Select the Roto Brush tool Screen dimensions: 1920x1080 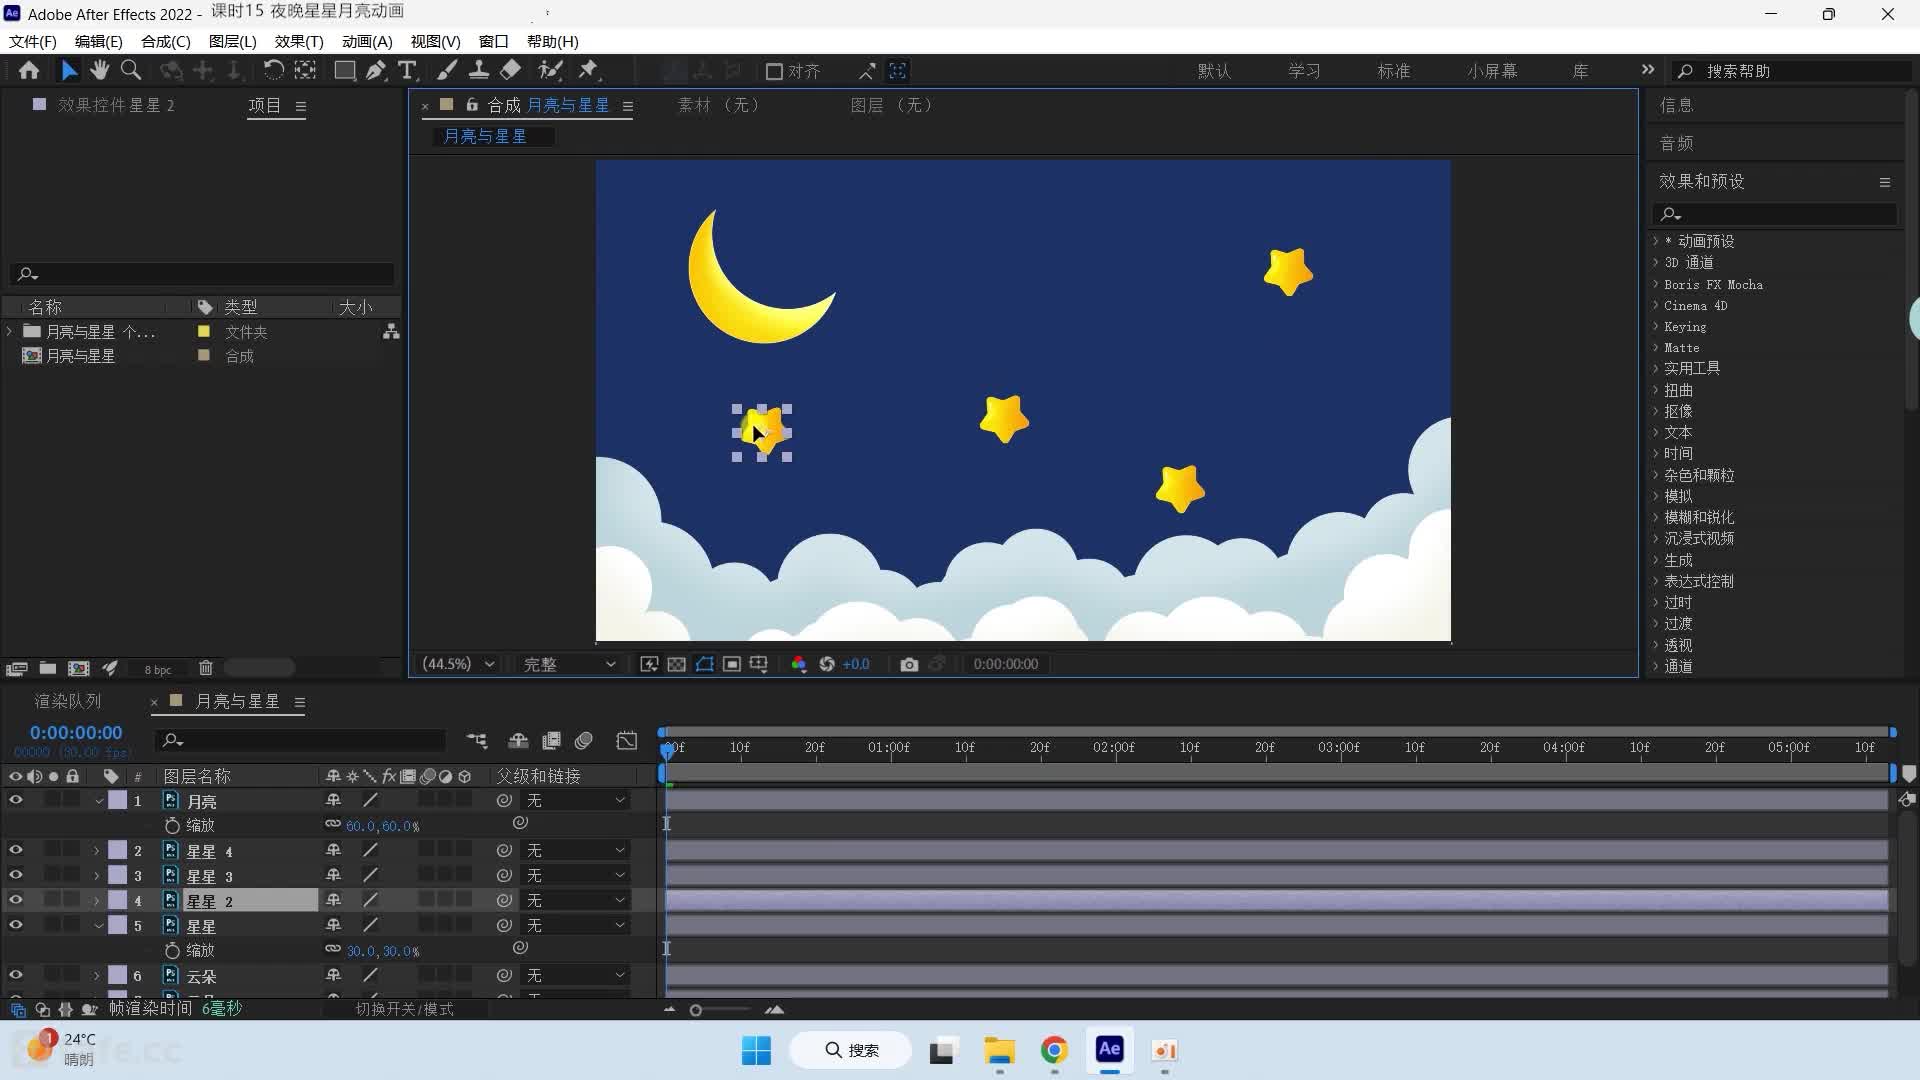point(550,70)
